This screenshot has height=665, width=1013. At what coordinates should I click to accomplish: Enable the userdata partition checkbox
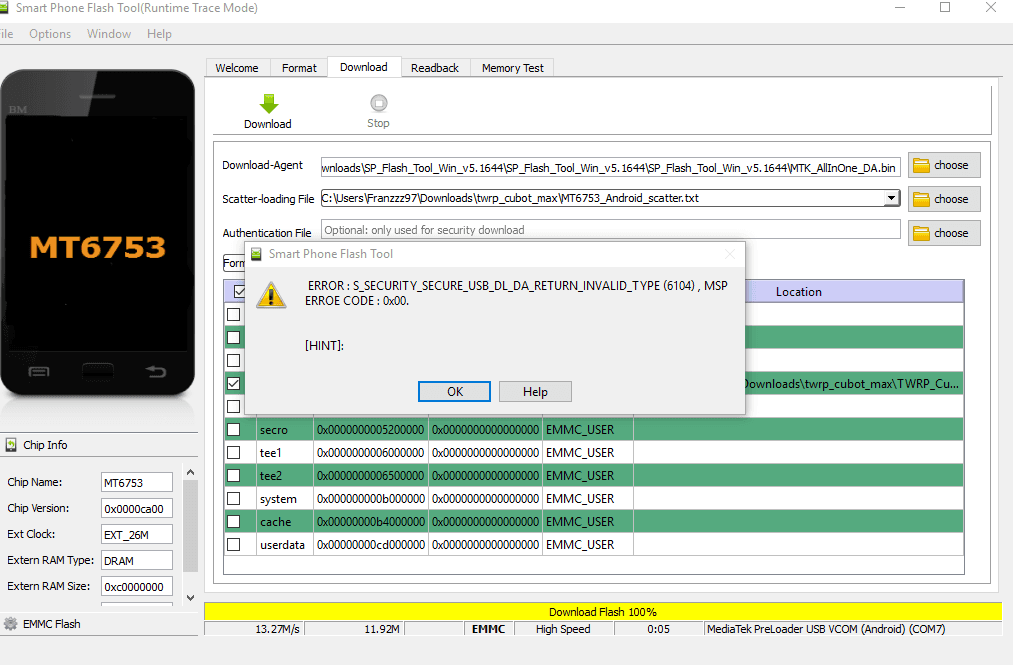click(234, 545)
